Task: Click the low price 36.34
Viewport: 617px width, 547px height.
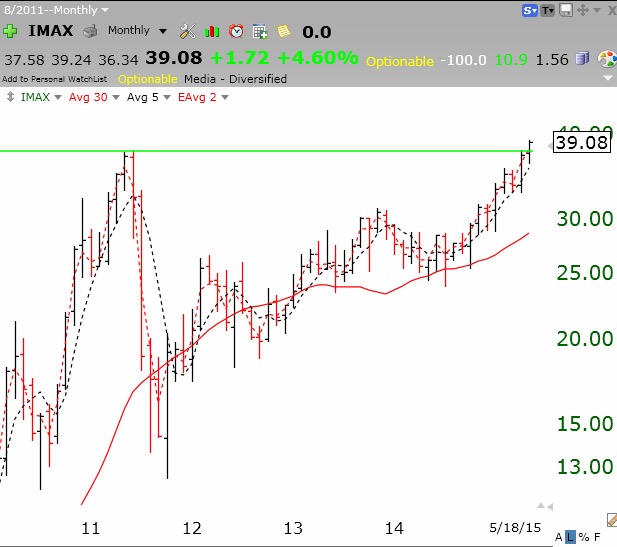Action: click(x=118, y=60)
